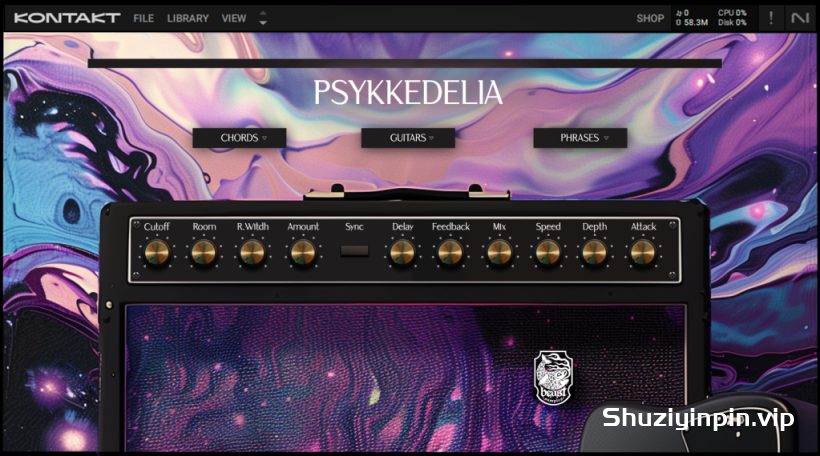Click the Speed knob

pyautogui.click(x=548, y=253)
